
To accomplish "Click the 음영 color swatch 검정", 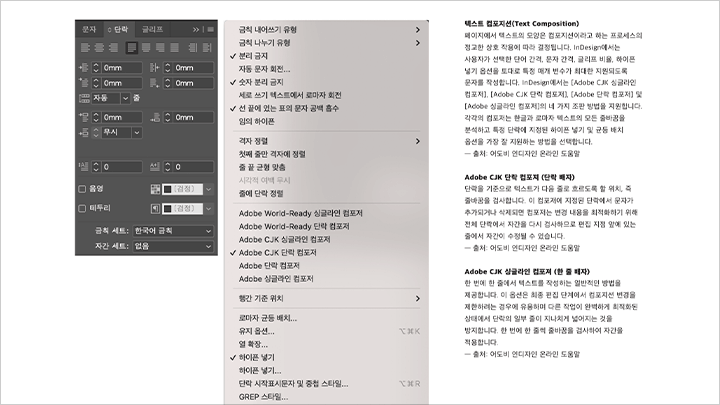I will tap(182, 189).
